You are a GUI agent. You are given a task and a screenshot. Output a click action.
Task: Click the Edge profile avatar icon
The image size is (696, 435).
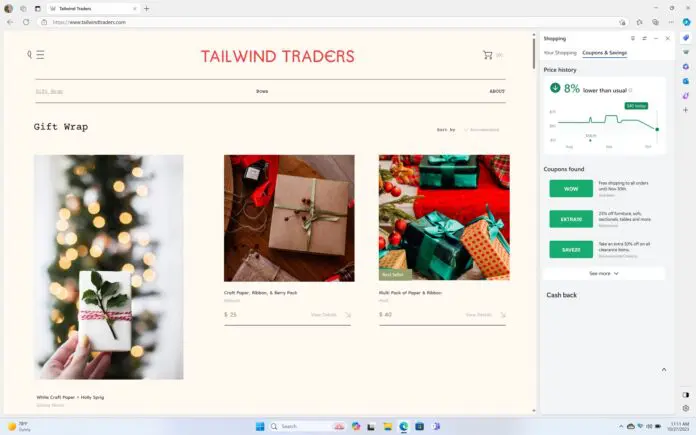coord(8,8)
